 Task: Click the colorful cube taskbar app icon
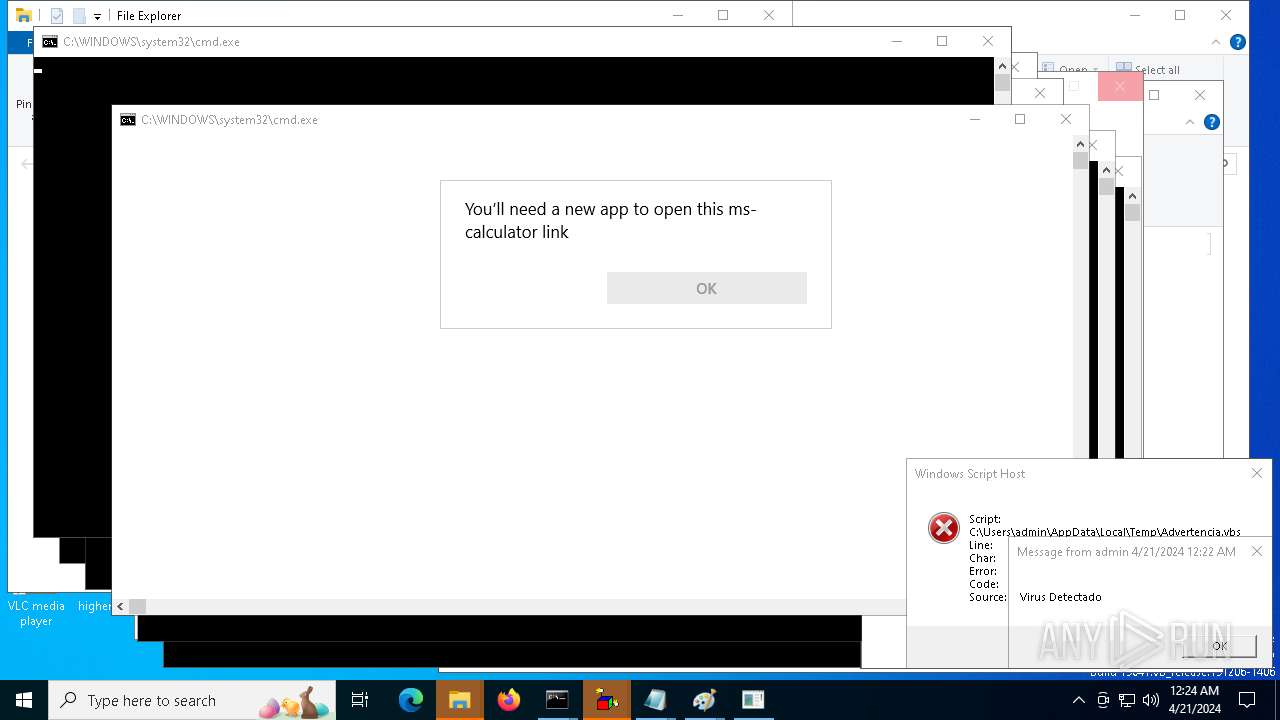[x=606, y=700]
